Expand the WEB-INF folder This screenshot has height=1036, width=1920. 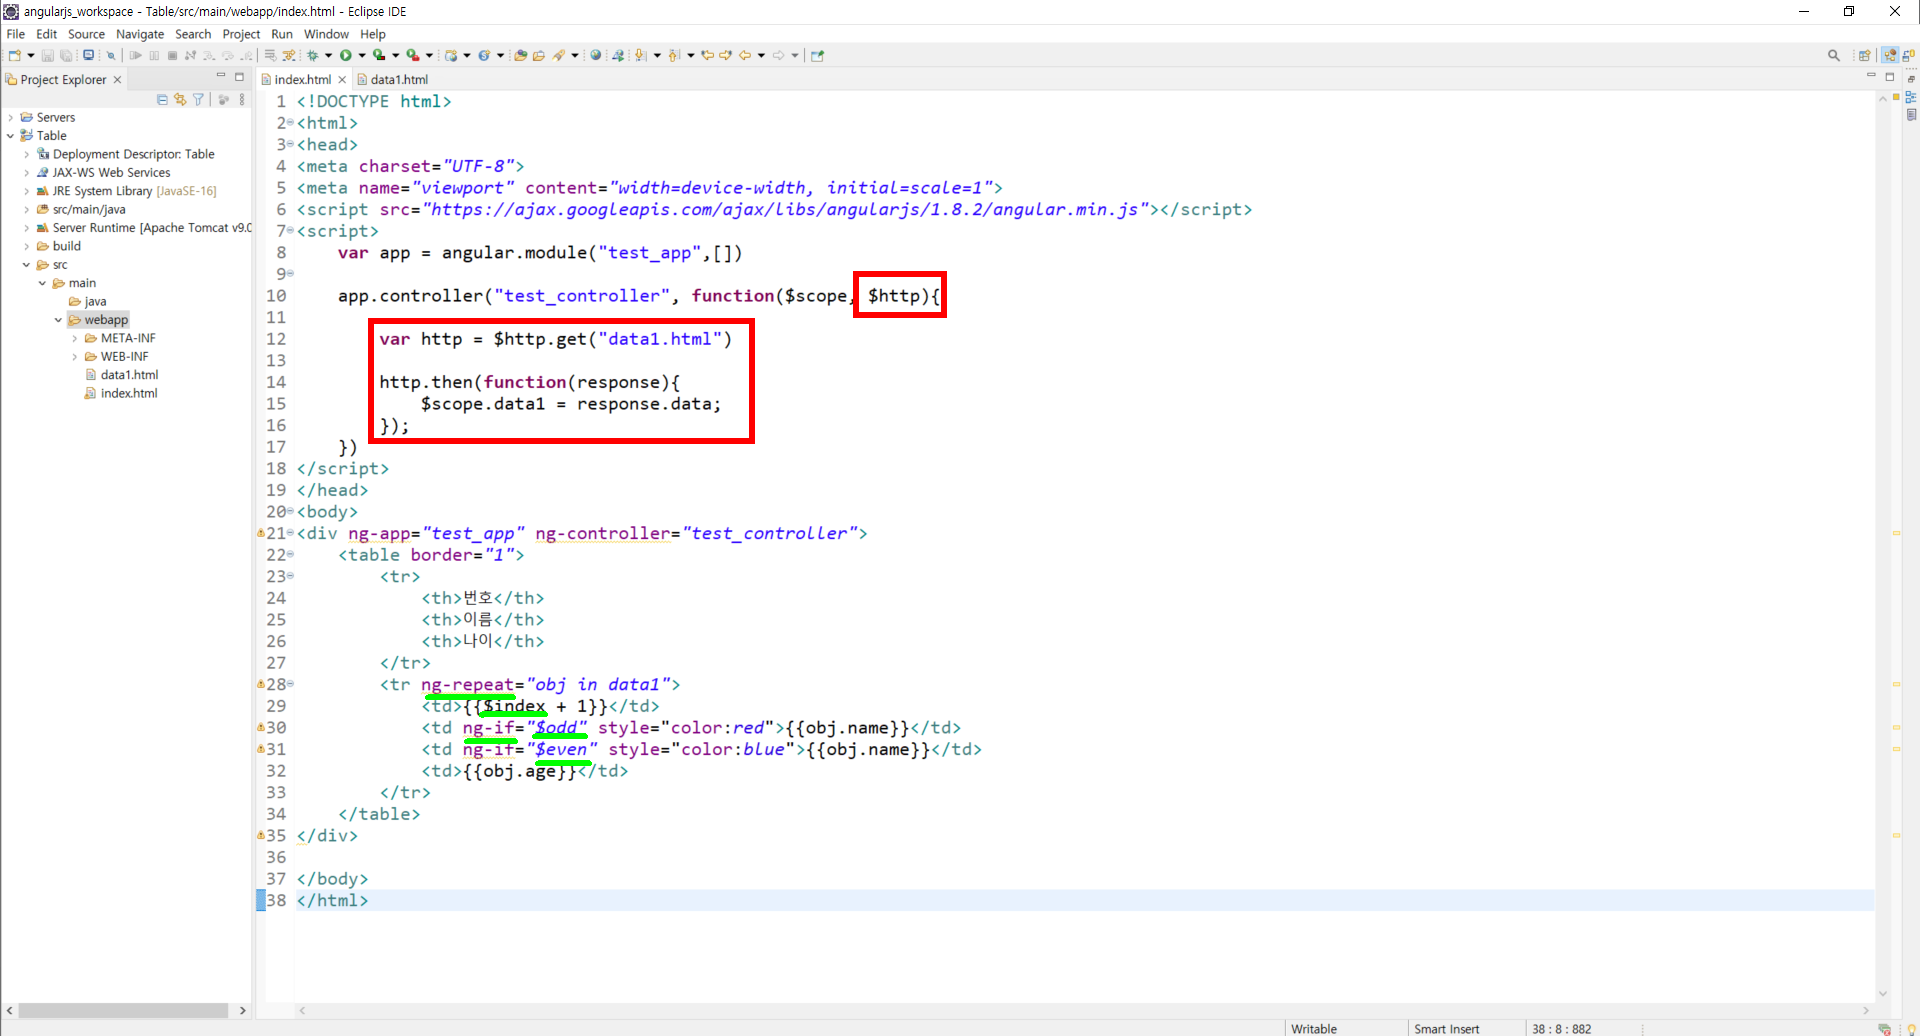(x=74, y=357)
